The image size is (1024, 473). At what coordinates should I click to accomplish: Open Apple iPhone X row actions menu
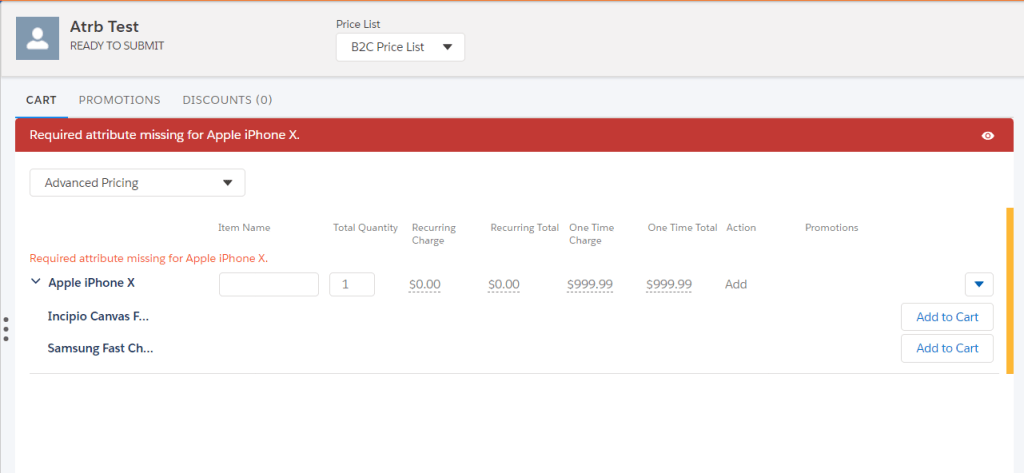click(x=979, y=284)
